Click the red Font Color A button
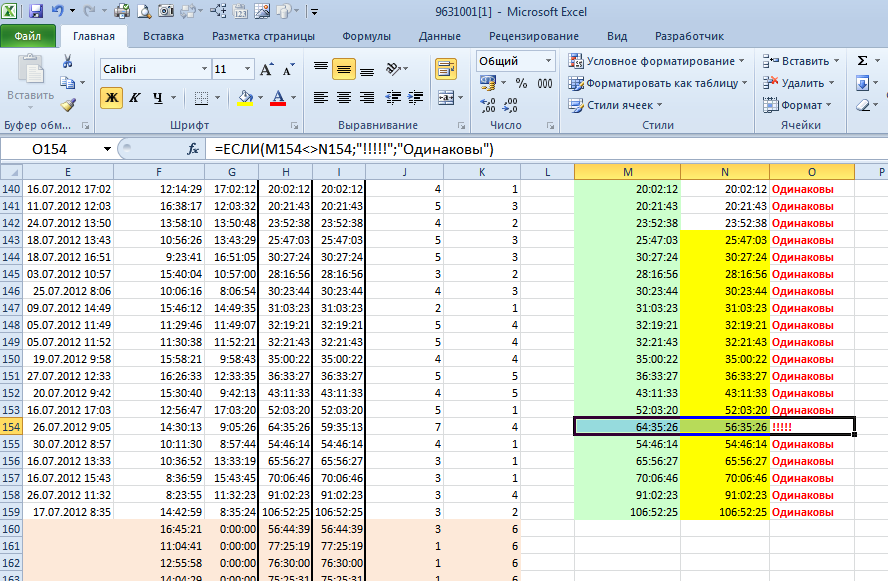Image resolution: width=888 pixels, height=581 pixels. (x=278, y=97)
